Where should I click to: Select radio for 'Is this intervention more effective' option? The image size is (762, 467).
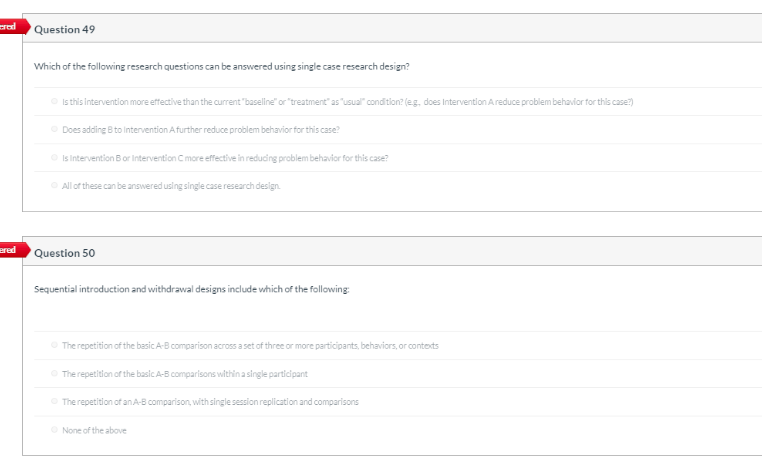[x=54, y=102]
